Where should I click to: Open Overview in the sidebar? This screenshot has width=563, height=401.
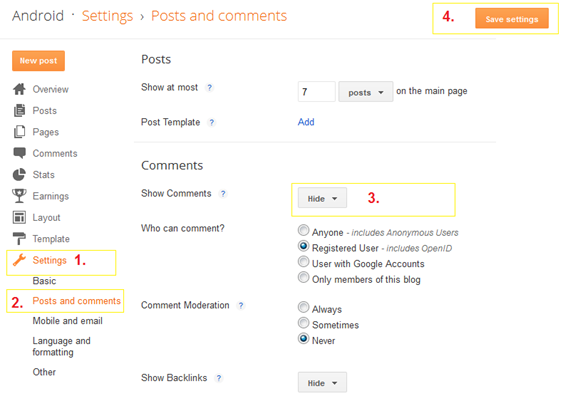click(51, 89)
